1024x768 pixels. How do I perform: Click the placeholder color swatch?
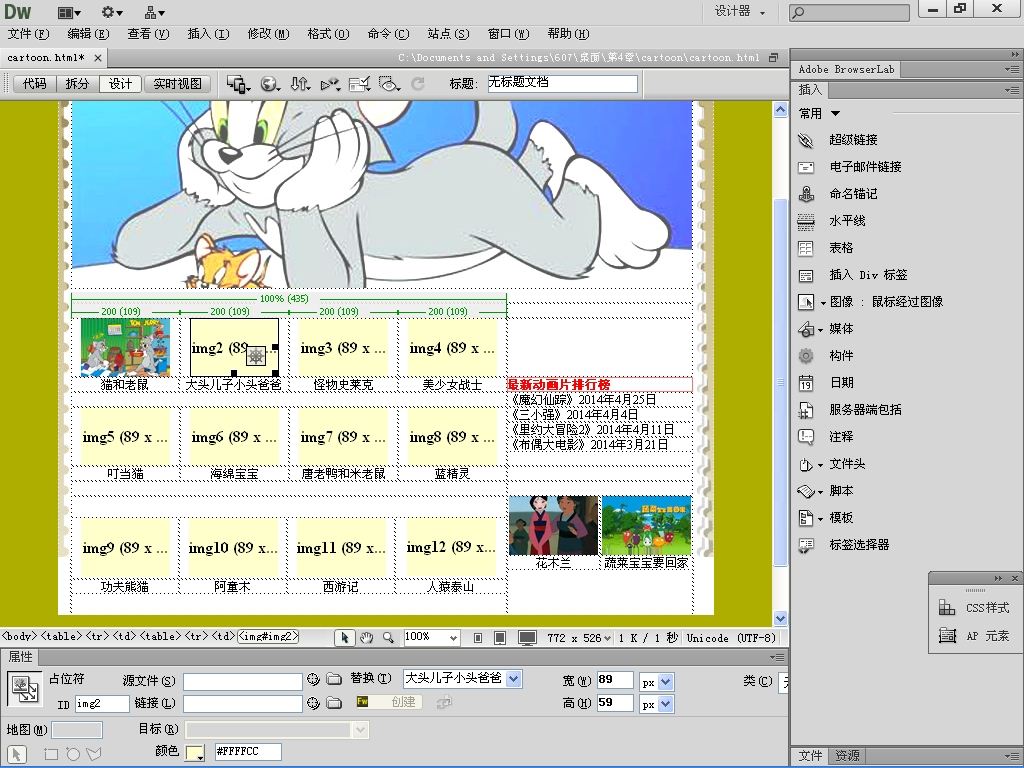[x=195, y=752]
